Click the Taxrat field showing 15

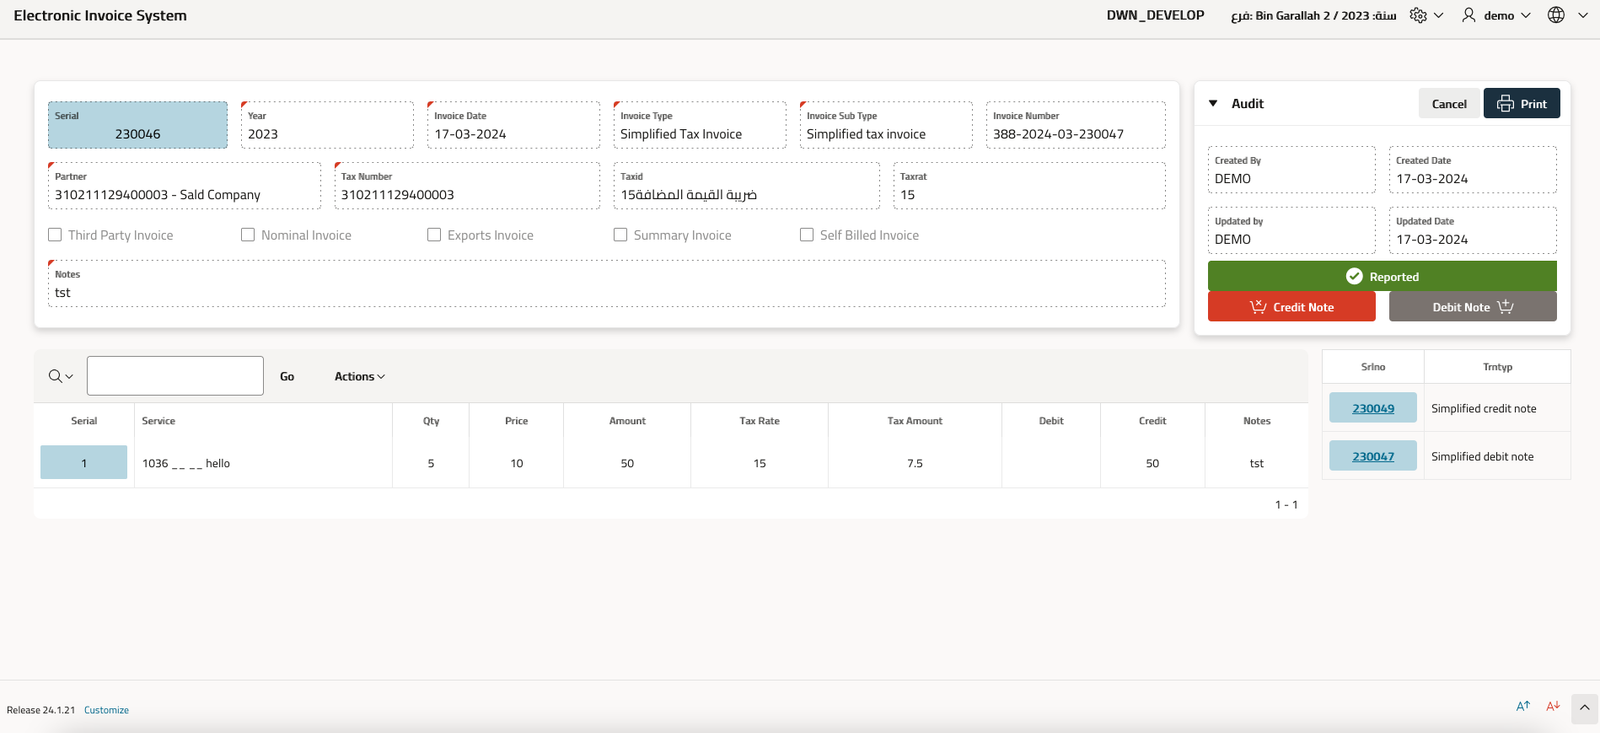(1029, 186)
